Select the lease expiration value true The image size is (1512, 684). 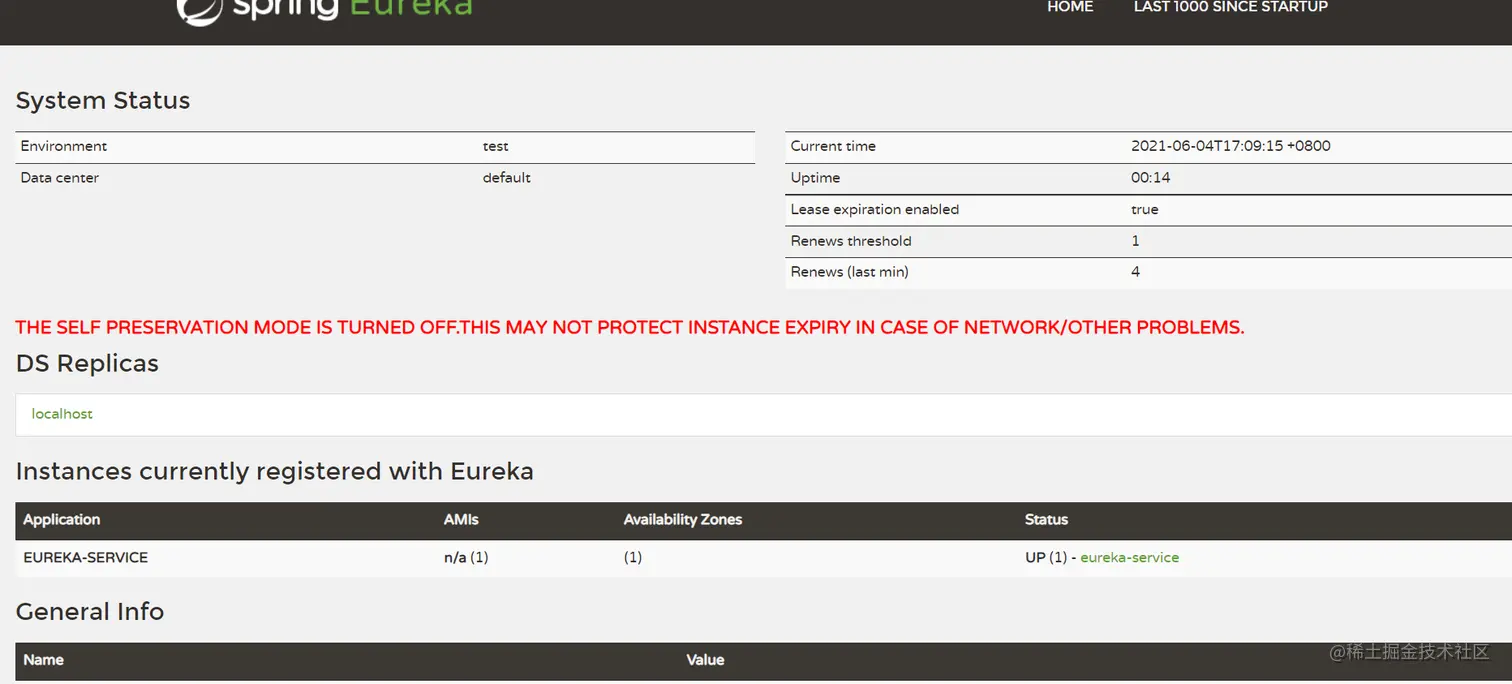coord(1145,210)
